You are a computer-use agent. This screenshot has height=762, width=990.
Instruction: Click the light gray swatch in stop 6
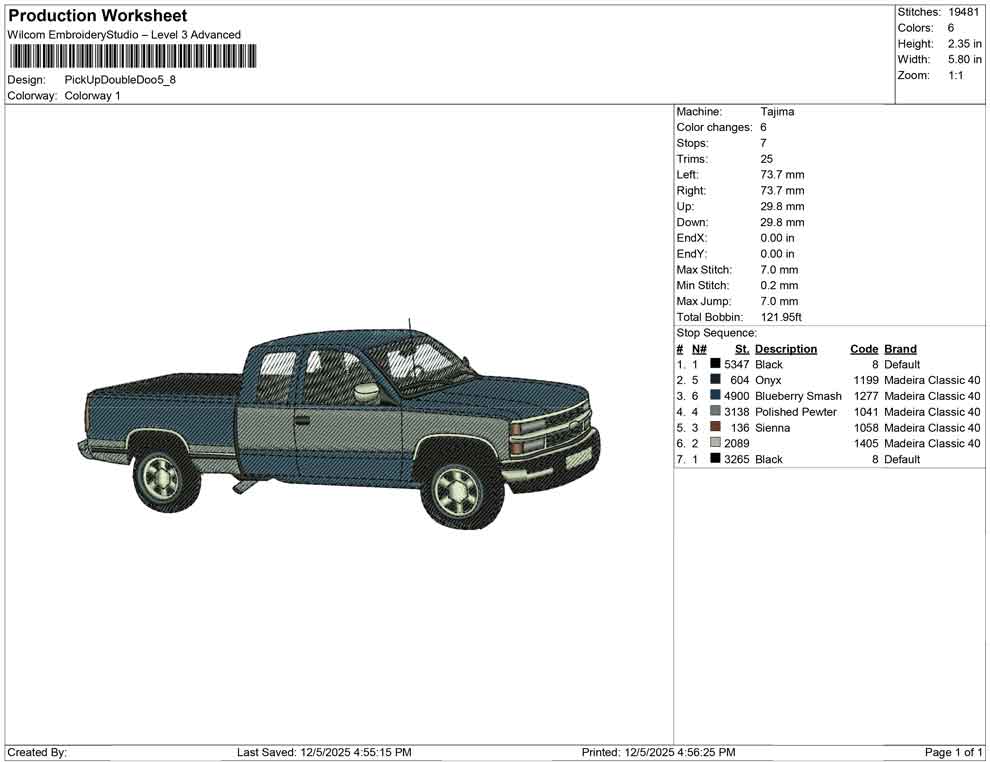[x=715, y=443]
